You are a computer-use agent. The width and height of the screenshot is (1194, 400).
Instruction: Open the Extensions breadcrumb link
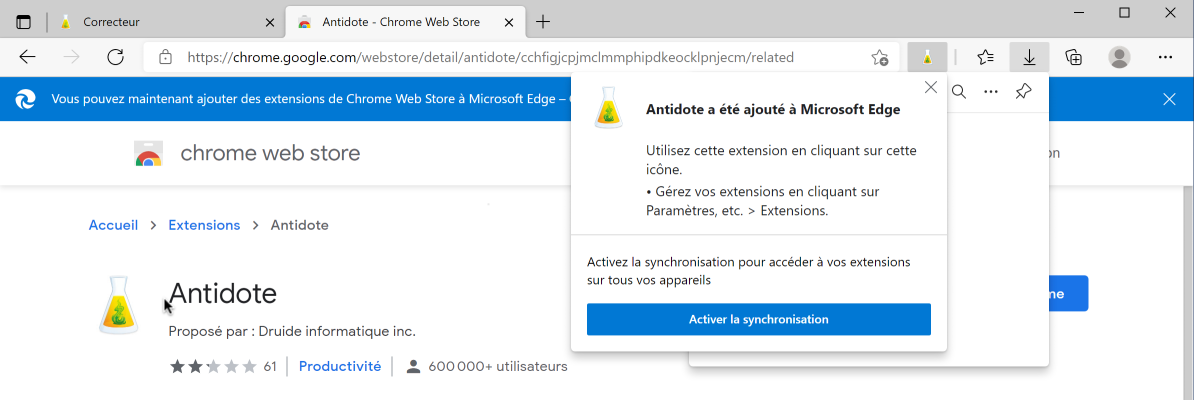pos(204,225)
